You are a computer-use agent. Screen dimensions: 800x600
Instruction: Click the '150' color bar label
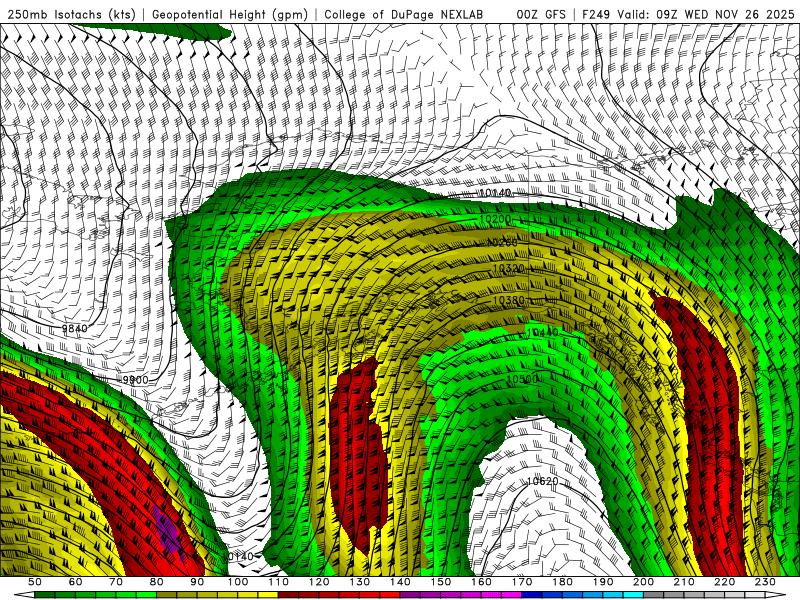[441, 582]
